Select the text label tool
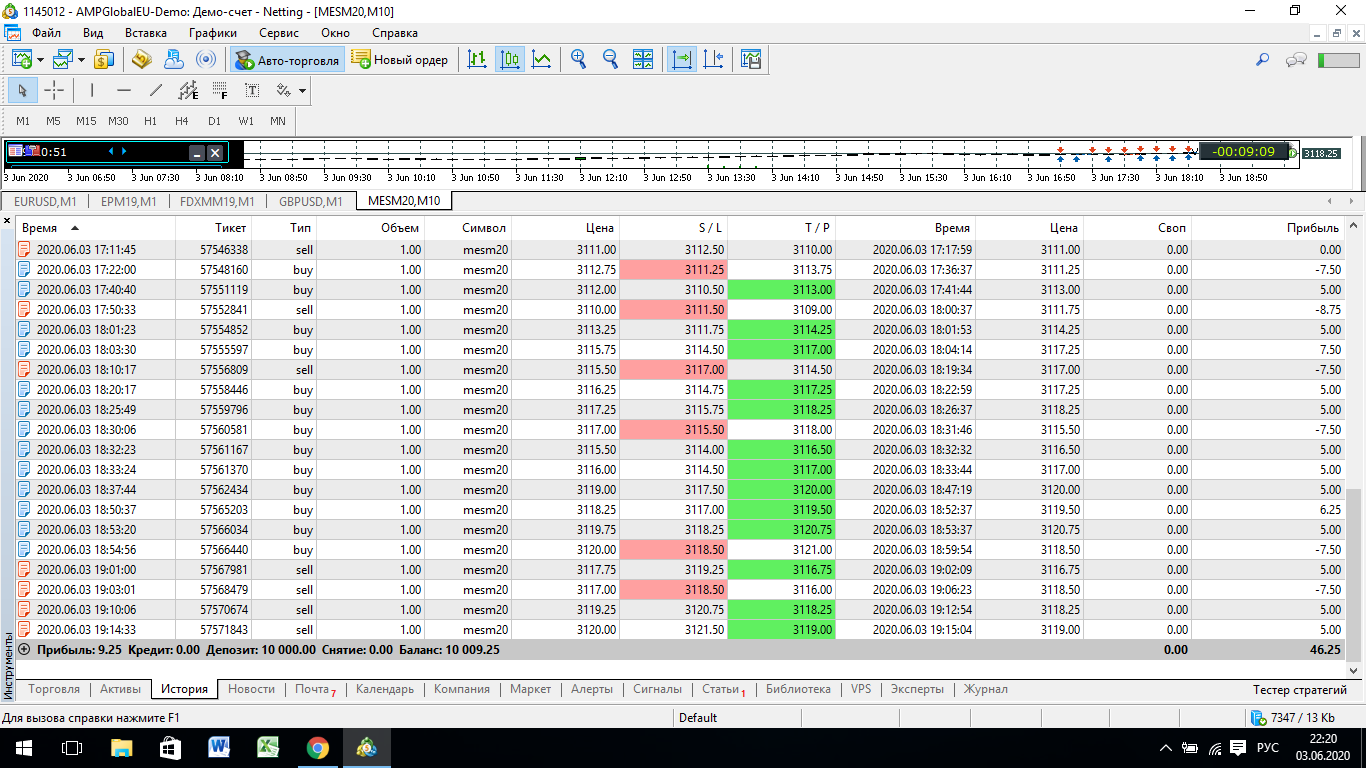This screenshot has width=1366, height=768. pos(252,91)
